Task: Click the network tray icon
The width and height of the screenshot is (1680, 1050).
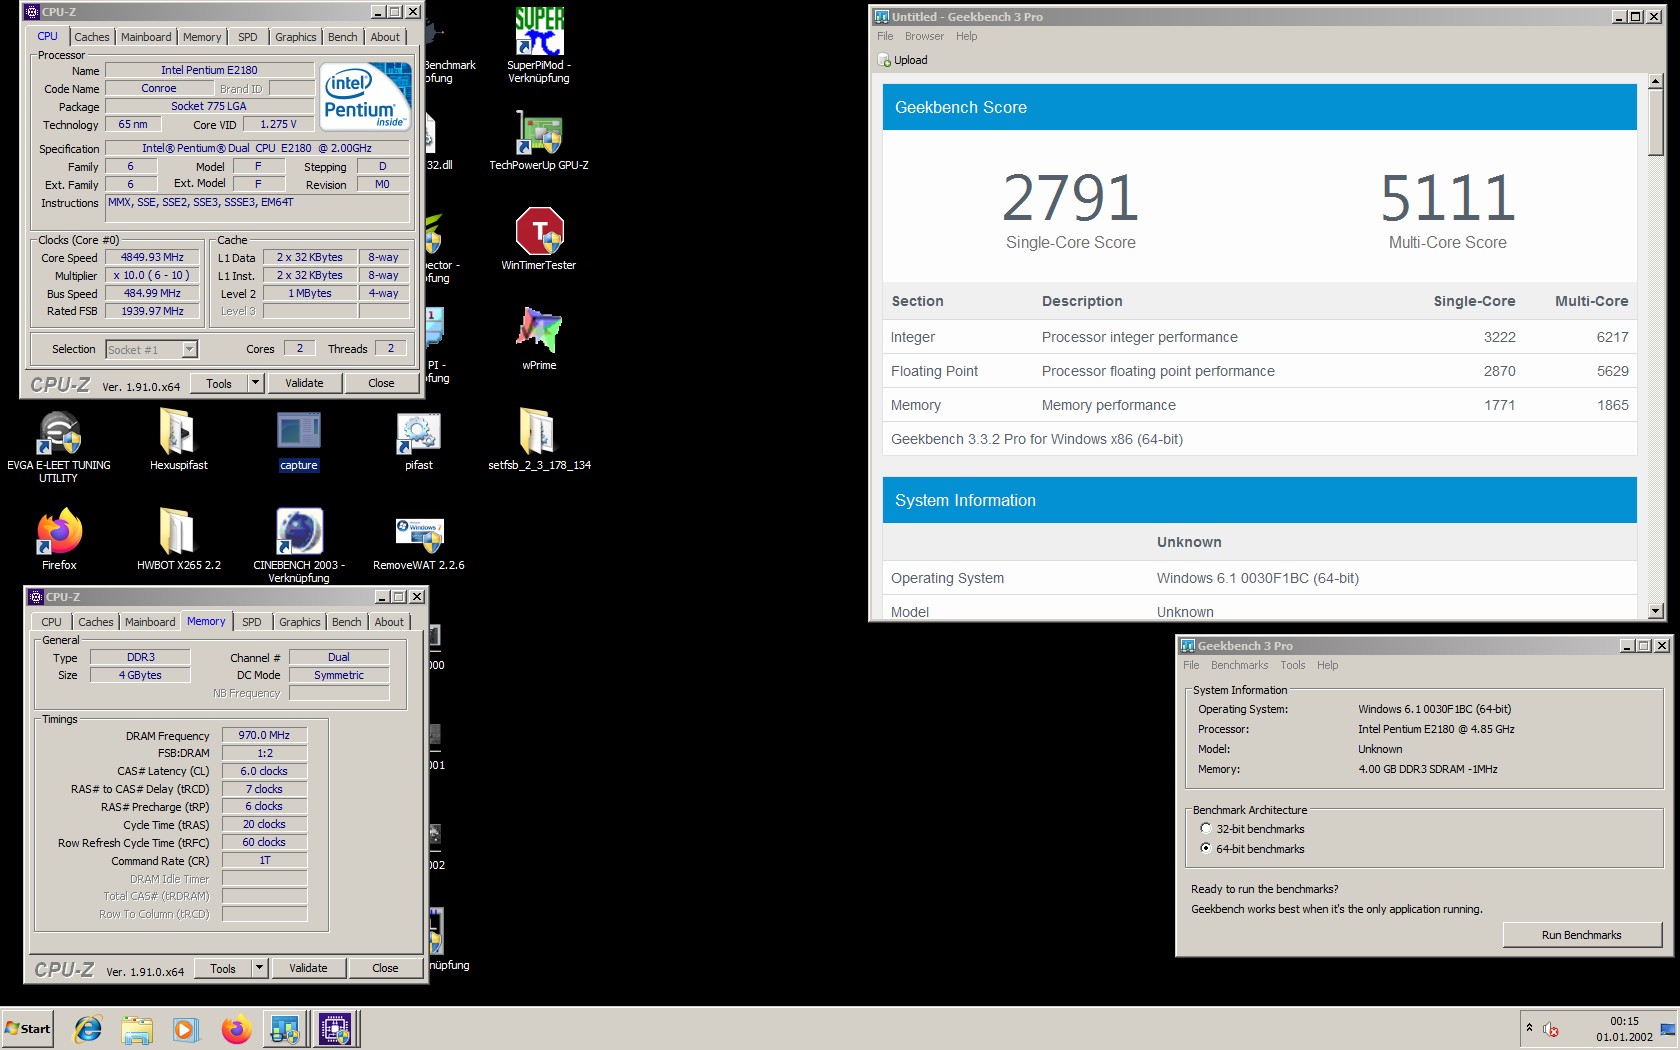Action: [x=1668, y=1029]
